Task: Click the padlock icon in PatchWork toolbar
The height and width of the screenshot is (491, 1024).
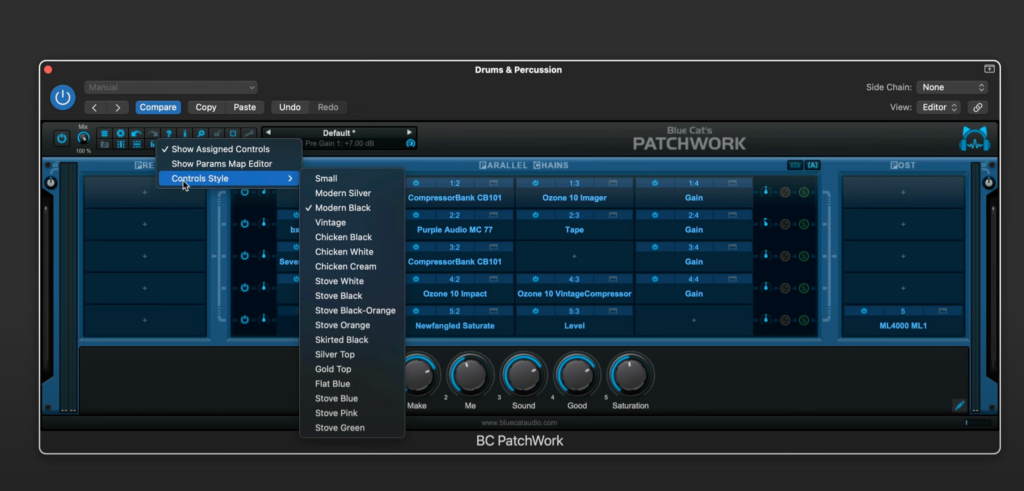Action: point(217,133)
